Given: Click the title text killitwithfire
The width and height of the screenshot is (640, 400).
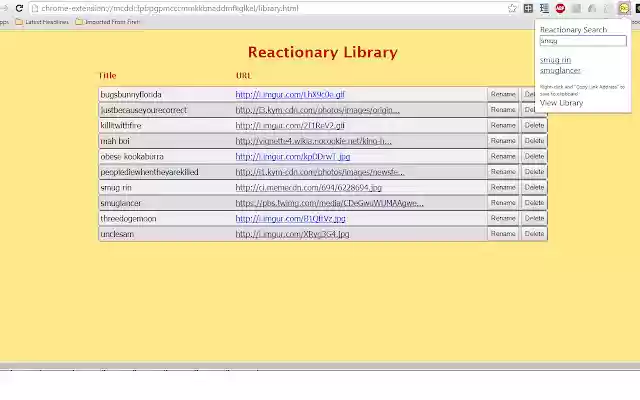Looking at the screenshot, I should point(121,126).
